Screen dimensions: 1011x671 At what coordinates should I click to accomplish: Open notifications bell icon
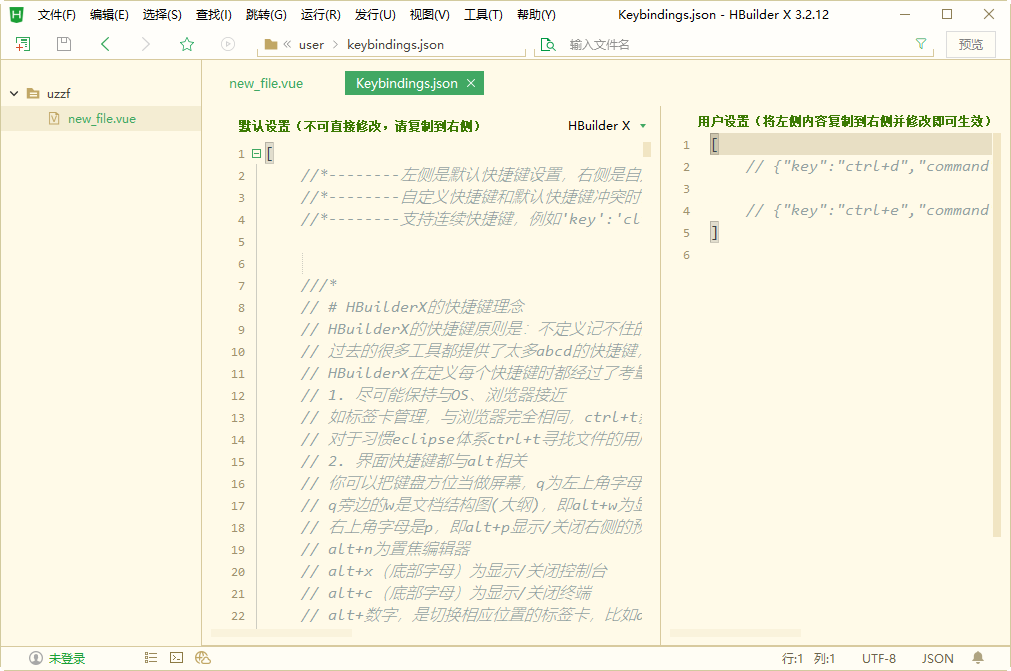click(978, 657)
